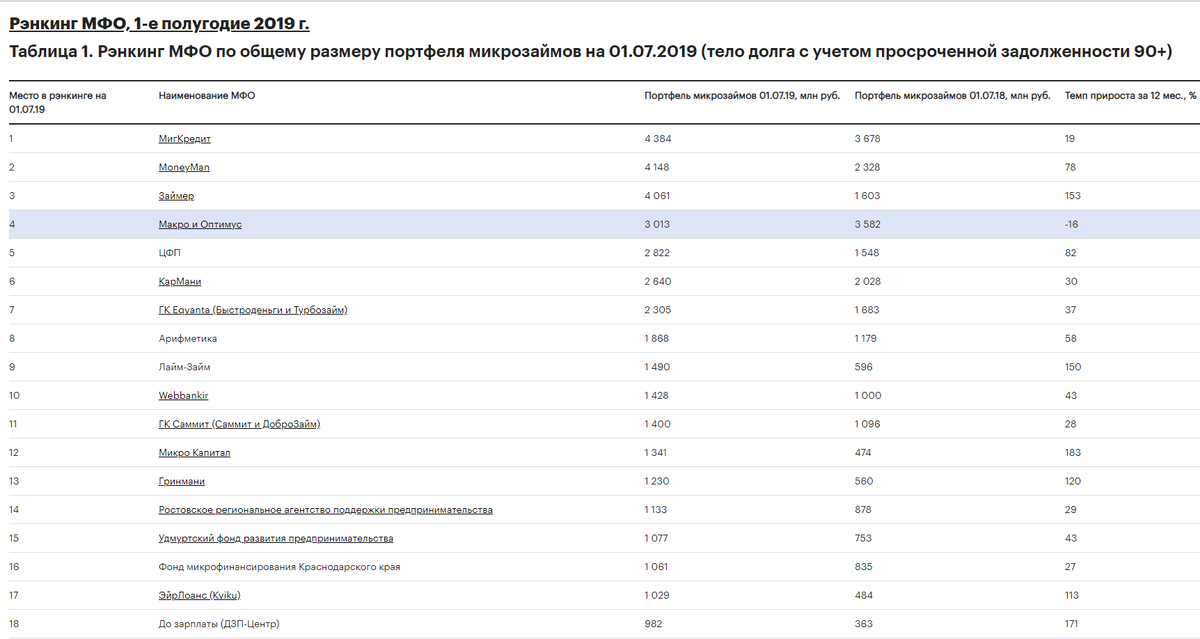
Task: Click 'Темп прироста за 12 мес., %' header
Action: point(1130,95)
